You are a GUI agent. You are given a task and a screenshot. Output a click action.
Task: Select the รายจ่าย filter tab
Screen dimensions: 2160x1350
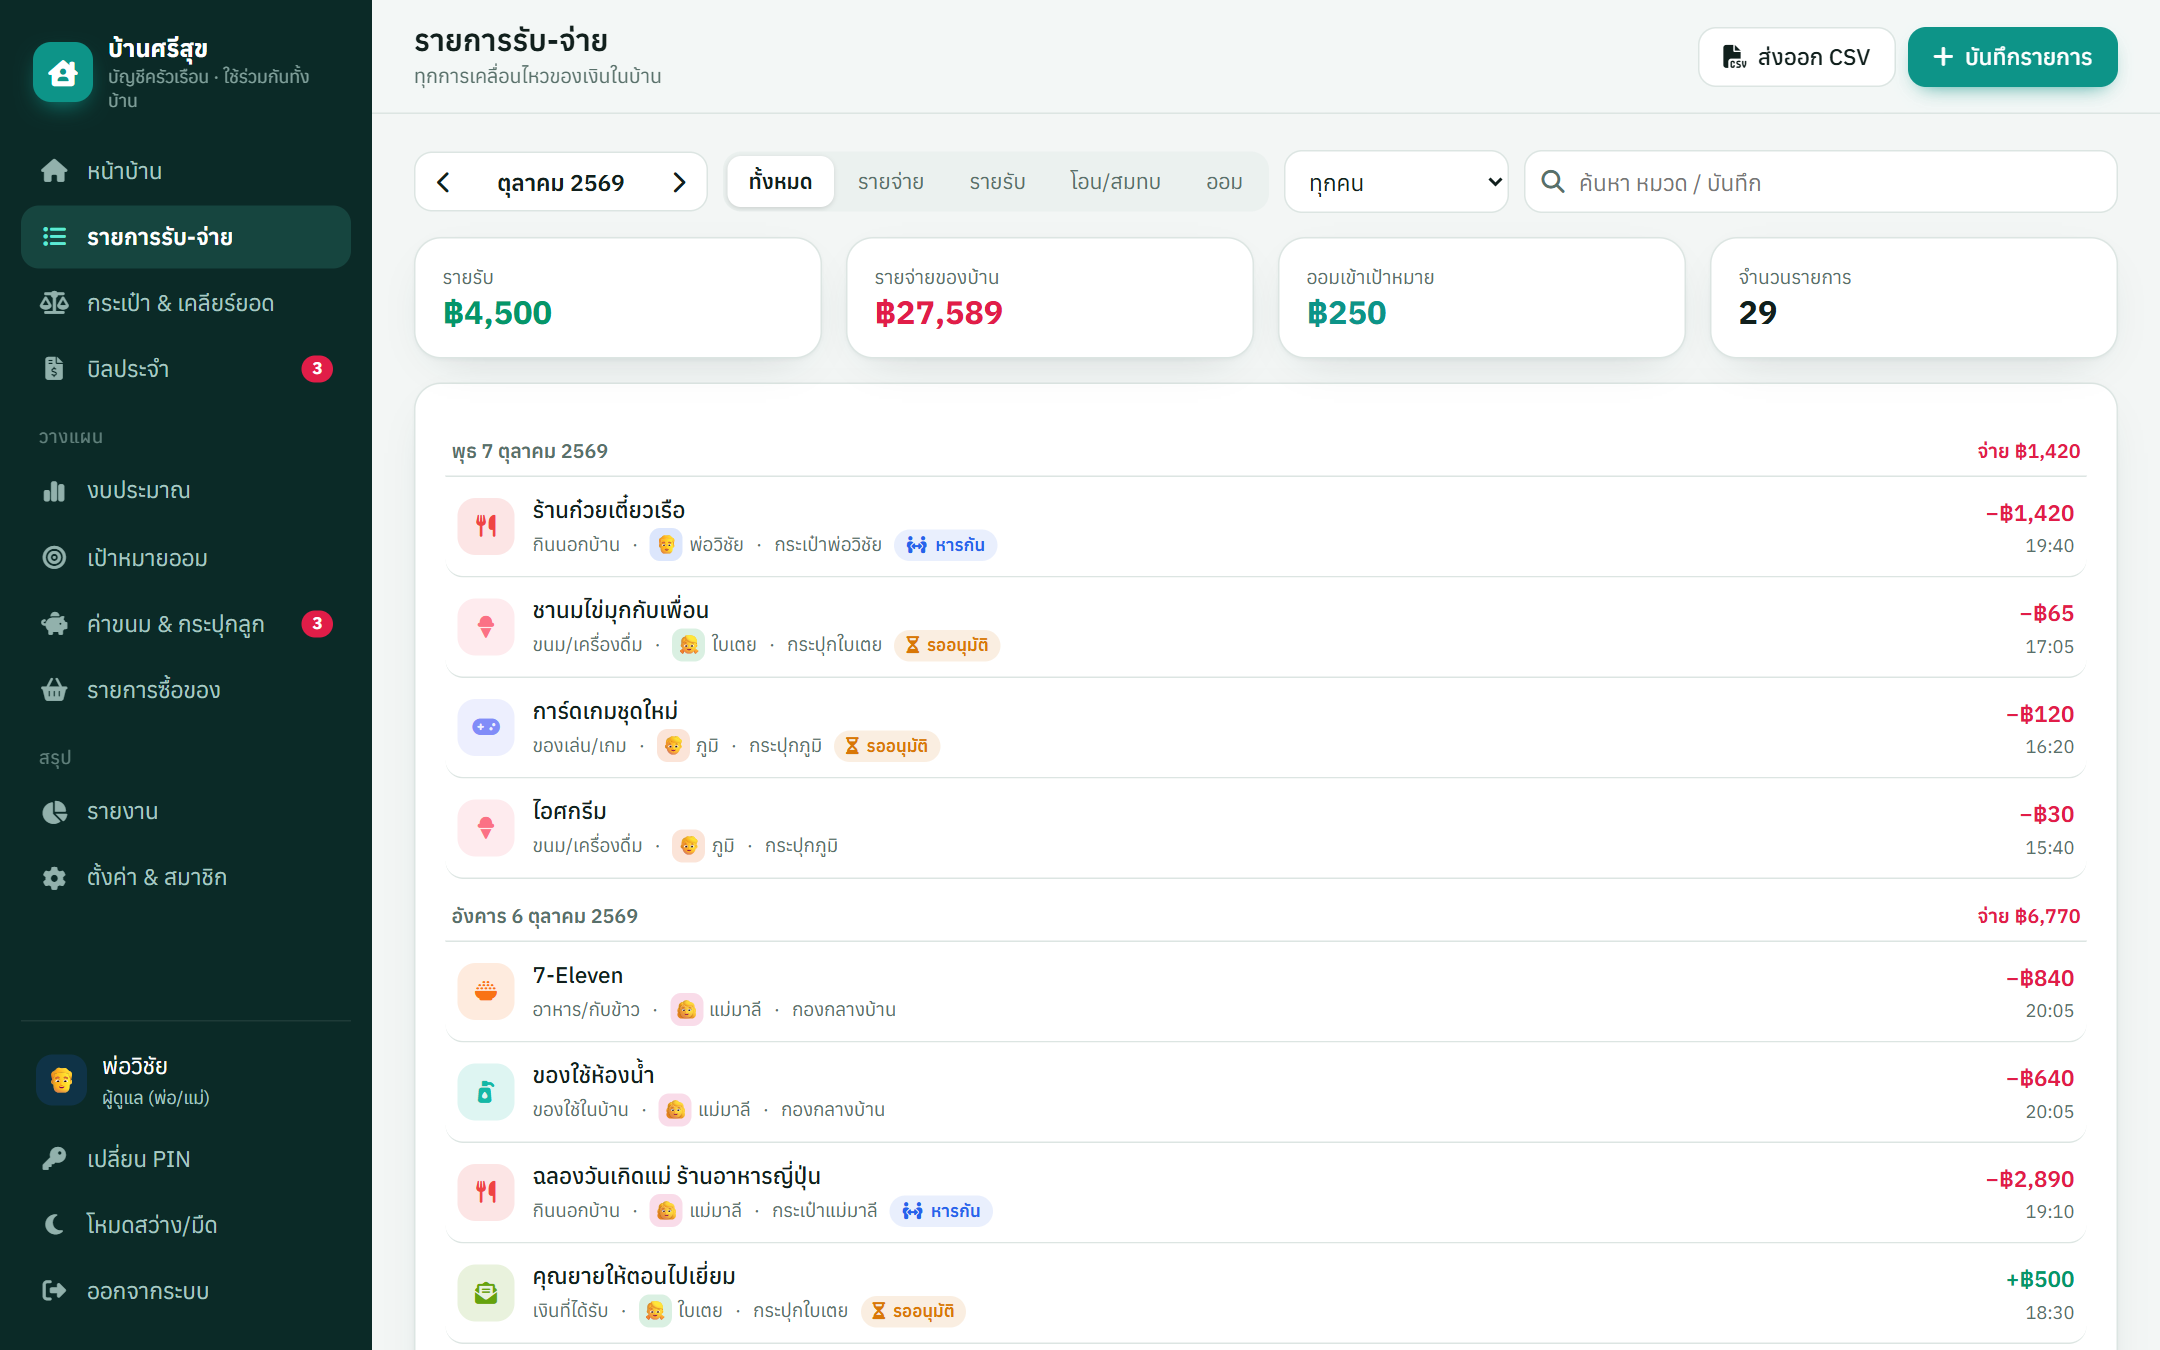890,182
